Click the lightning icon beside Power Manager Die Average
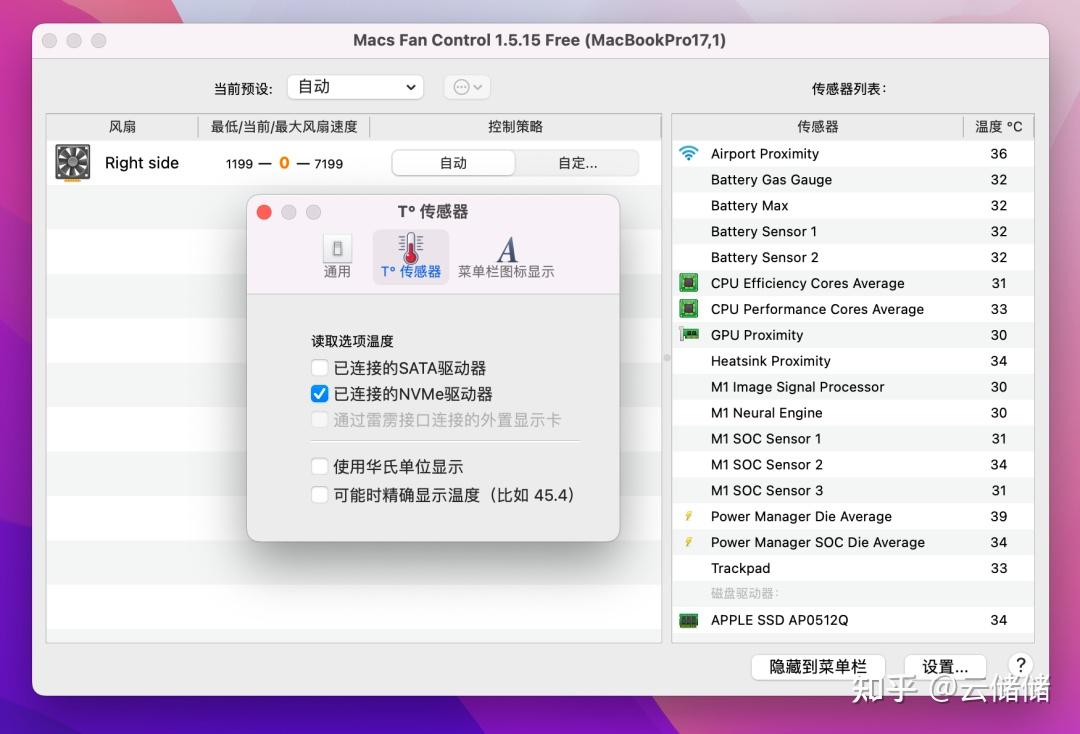 [x=689, y=516]
